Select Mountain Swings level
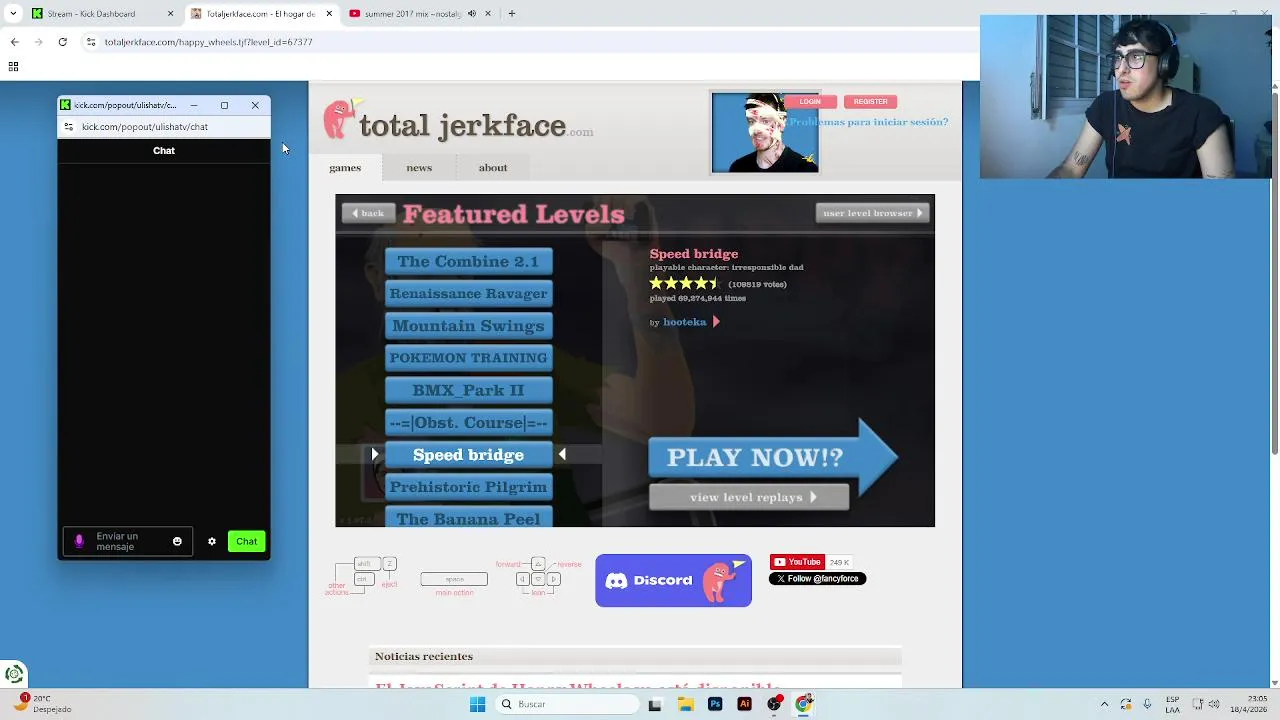 468,326
